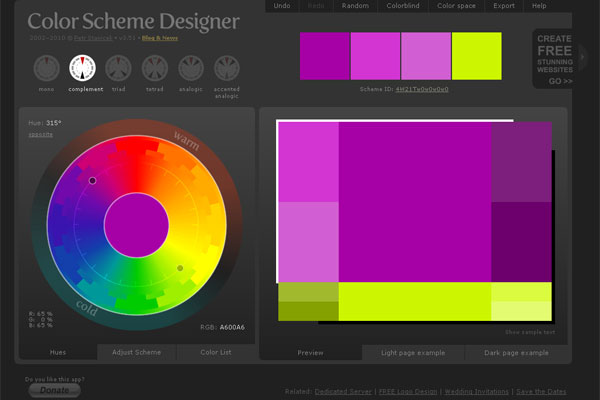Select the mono color scheme icon
600x400 pixels.
46,68
